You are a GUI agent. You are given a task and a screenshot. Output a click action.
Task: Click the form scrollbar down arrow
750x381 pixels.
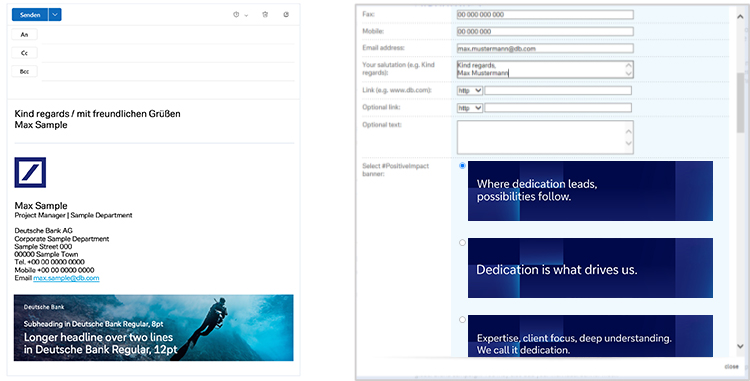click(x=740, y=346)
